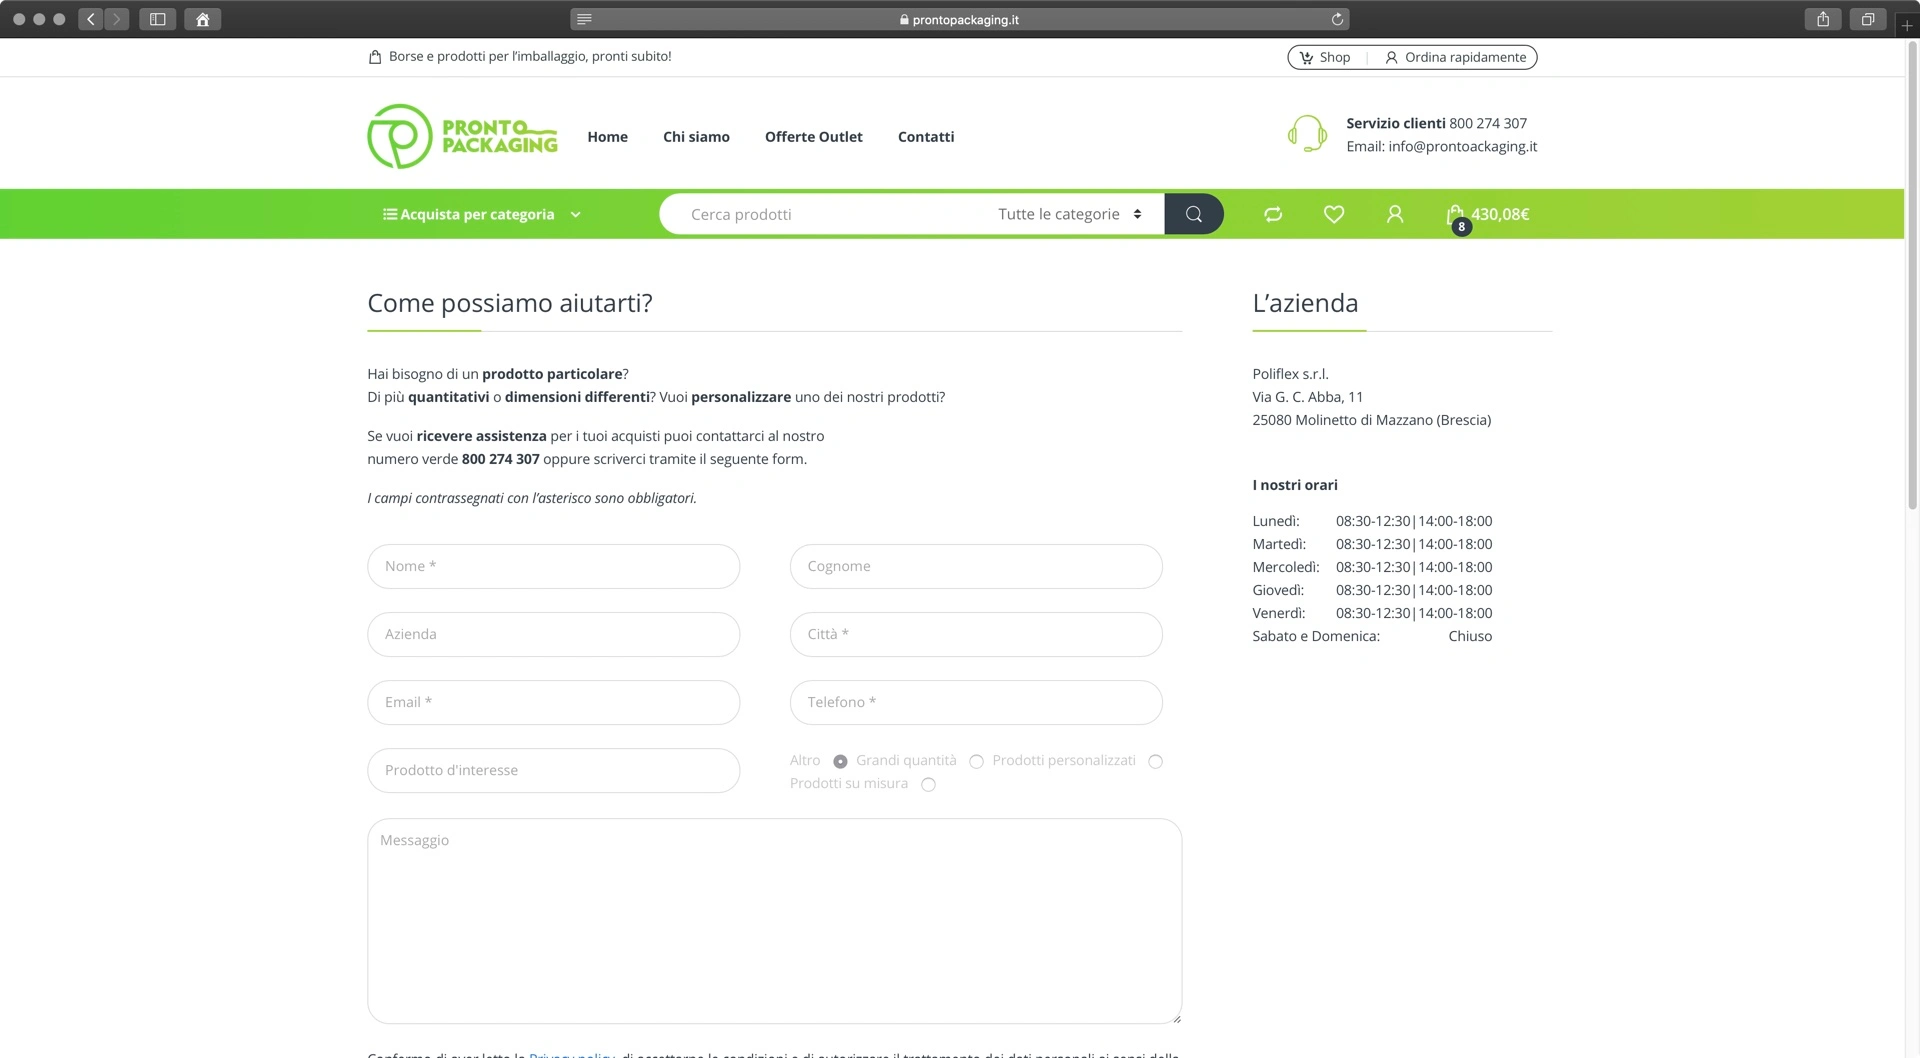Click inside the Messaggio text area
The image size is (1920, 1058).
(x=774, y=921)
